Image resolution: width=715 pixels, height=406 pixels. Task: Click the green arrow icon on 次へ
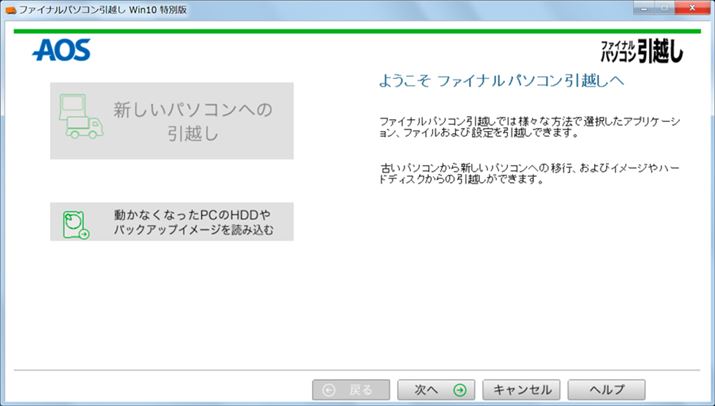(x=460, y=390)
